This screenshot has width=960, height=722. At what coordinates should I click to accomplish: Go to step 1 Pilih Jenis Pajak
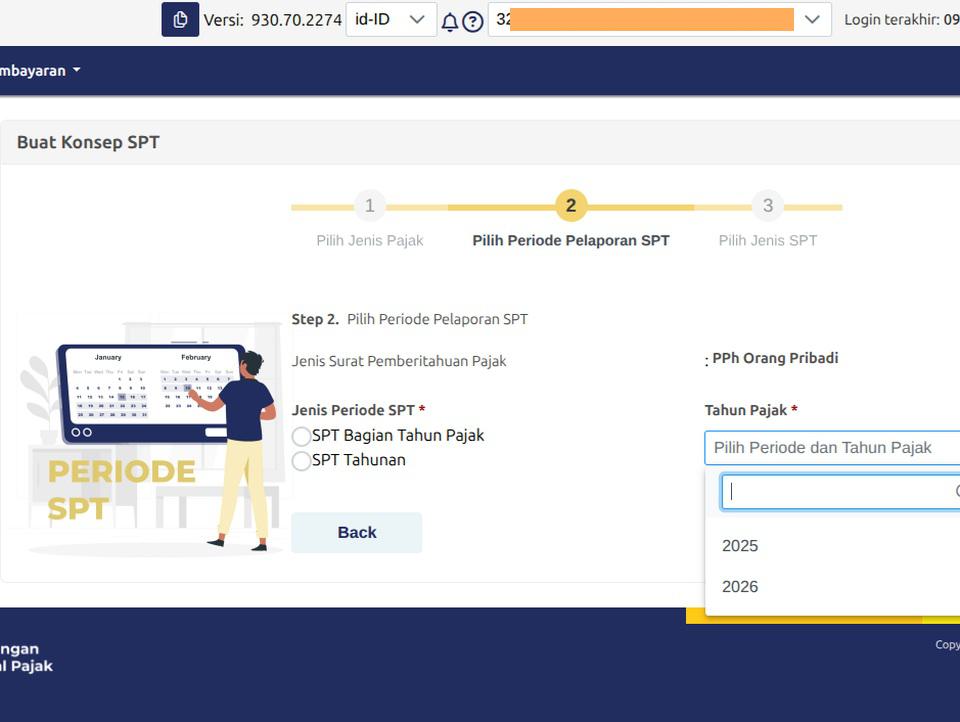(370, 206)
